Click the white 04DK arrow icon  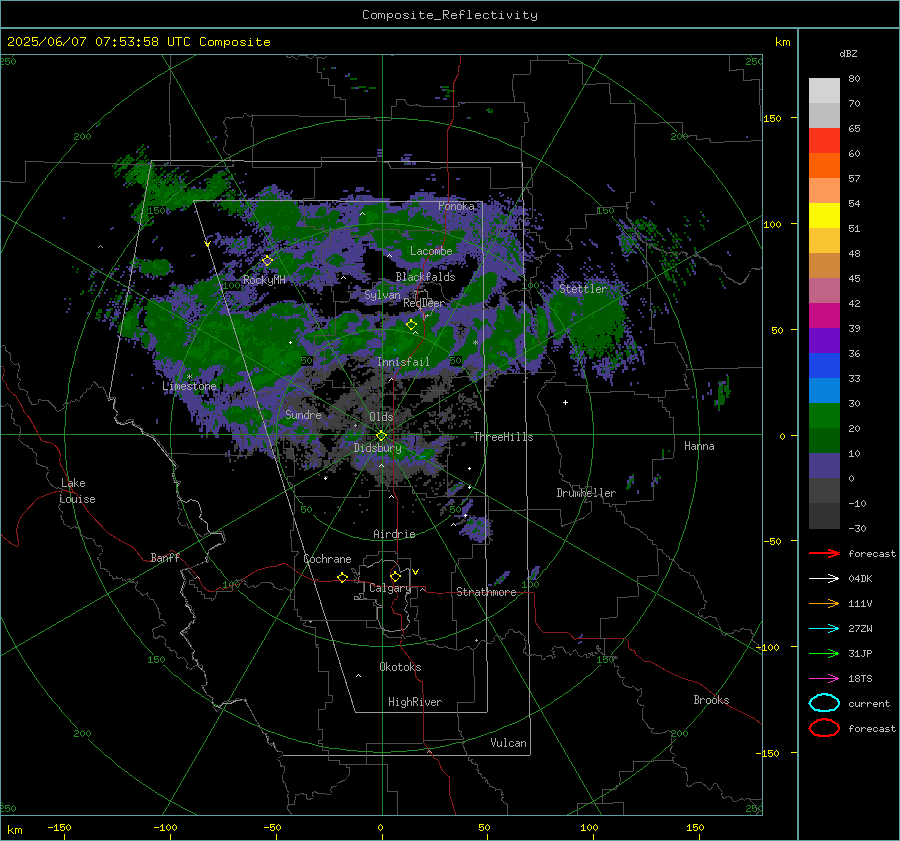(x=824, y=578)
